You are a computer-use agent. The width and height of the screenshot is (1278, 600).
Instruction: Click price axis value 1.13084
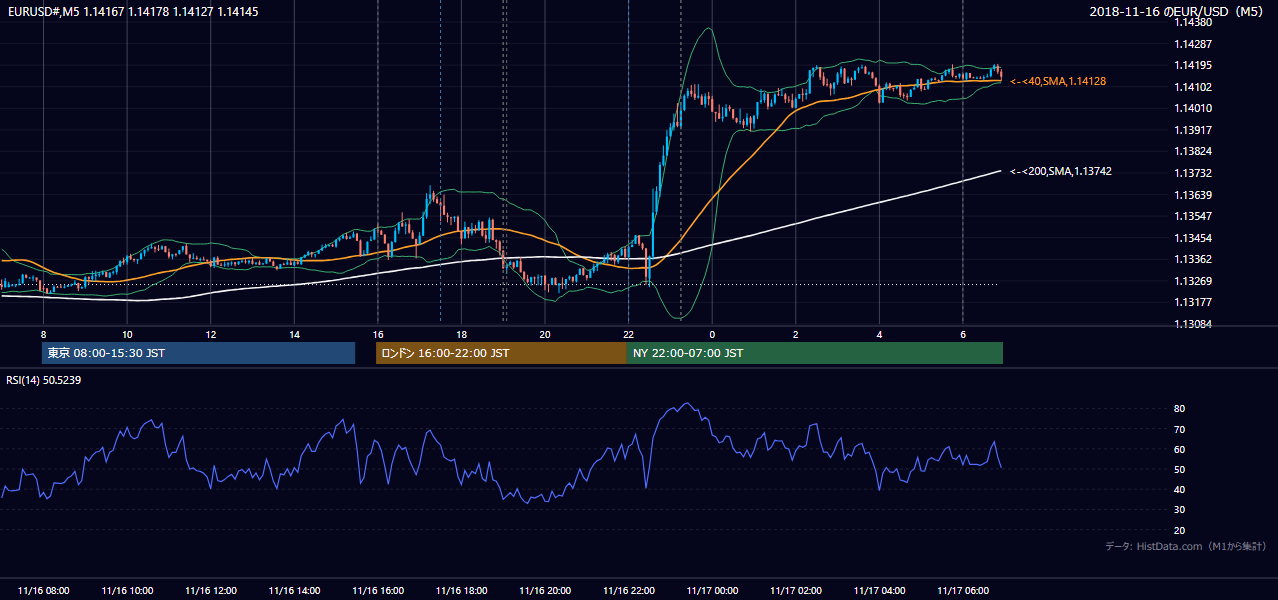pos(1193,324)
